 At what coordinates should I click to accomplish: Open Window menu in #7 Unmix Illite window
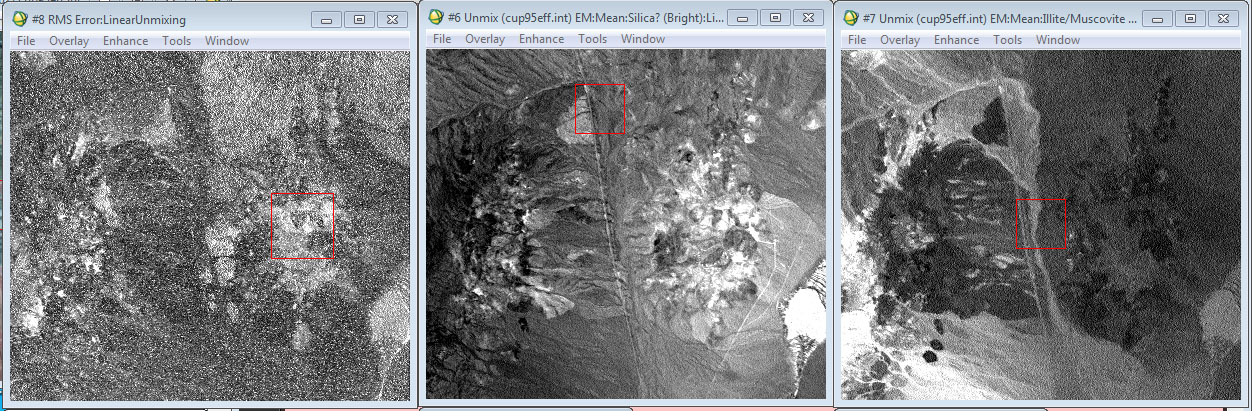pos(1058,40)
